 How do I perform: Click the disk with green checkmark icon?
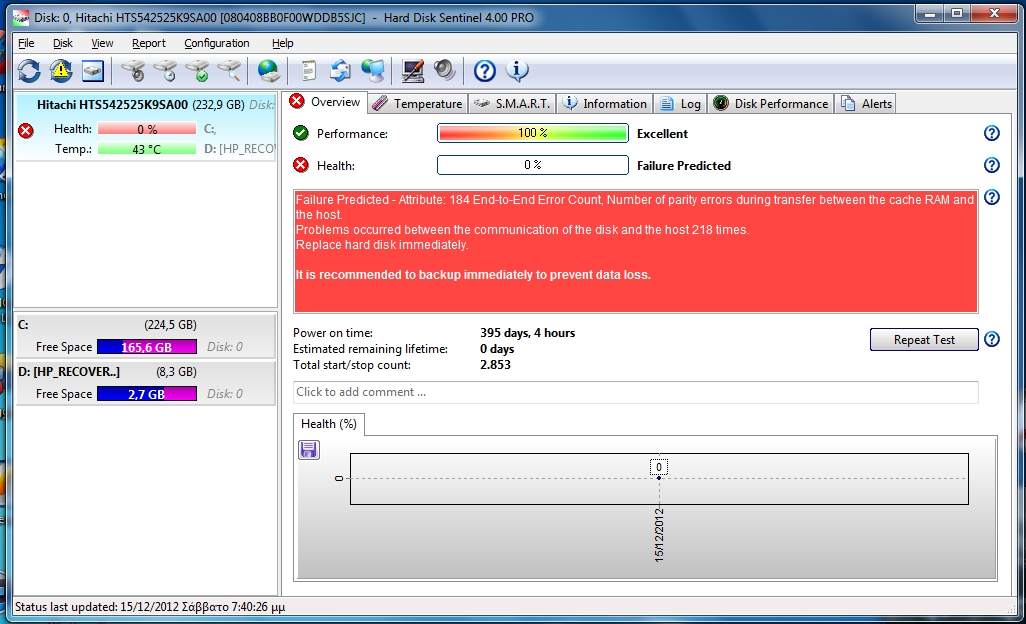pyautogui.click(x=198, y=71)
